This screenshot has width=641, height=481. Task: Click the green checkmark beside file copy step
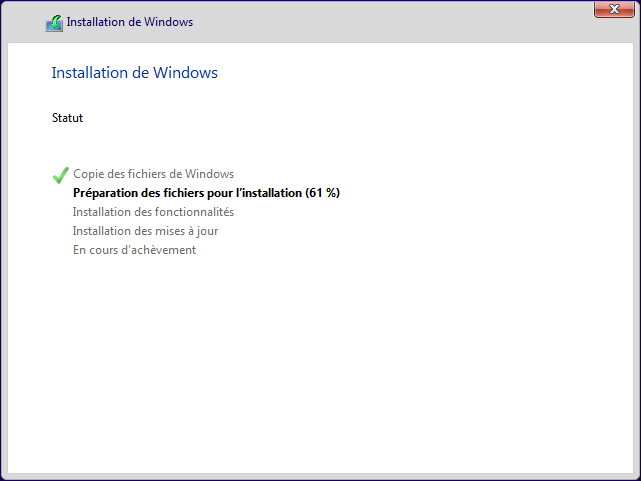[60, 175]
